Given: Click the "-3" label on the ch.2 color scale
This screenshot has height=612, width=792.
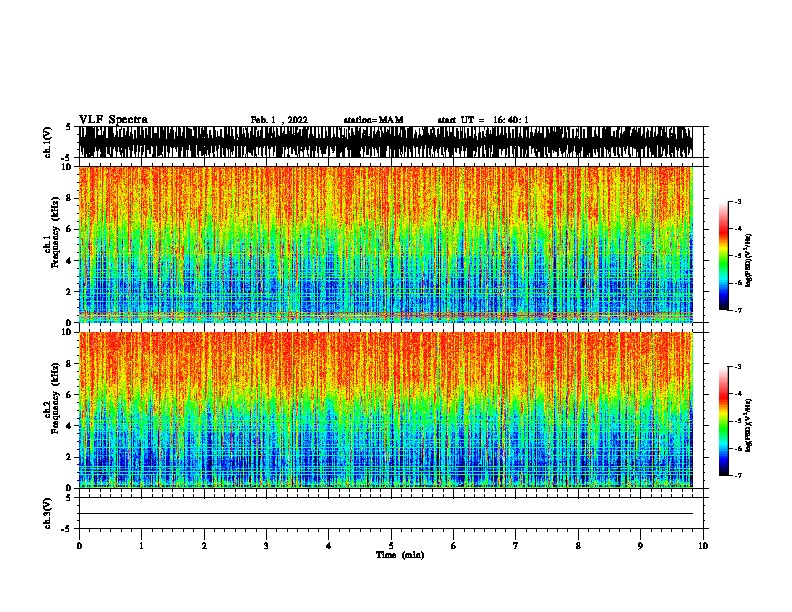Looking at the screenshot, I should pos(737,367).
